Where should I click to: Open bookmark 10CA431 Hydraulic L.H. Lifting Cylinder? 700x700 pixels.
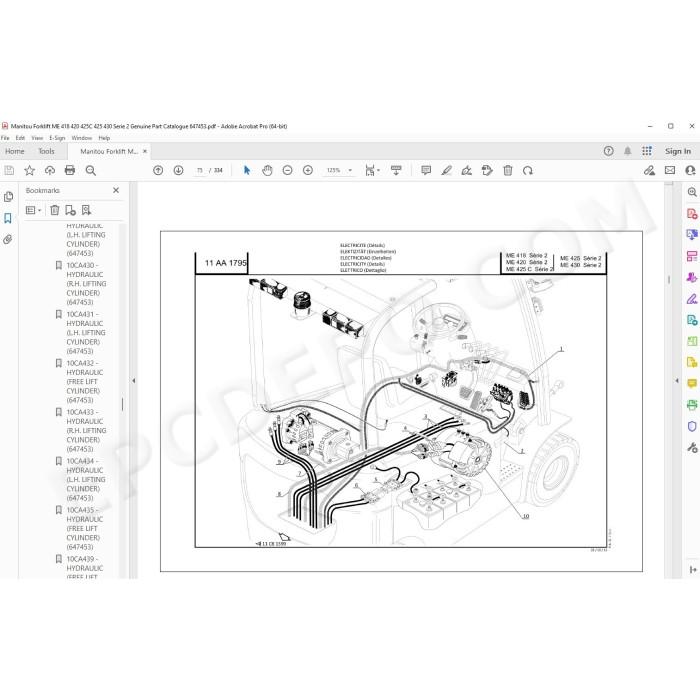tap(86, 333)
